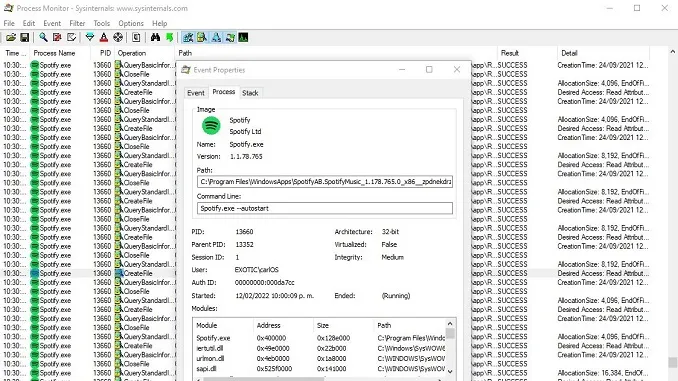
Task: Click the modules list vertical scrollbar thumb
Action: tap(450, 333)
